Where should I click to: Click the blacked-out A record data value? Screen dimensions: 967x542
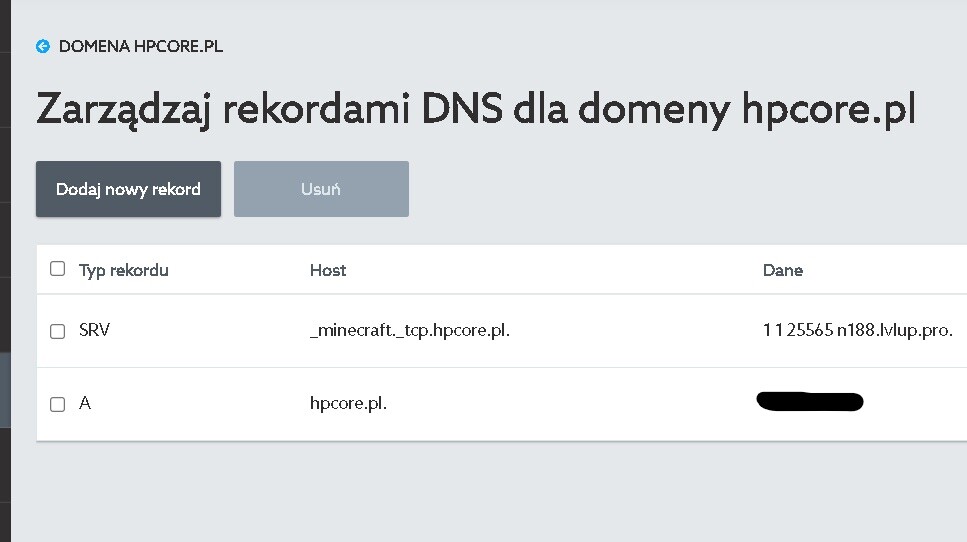810,402
